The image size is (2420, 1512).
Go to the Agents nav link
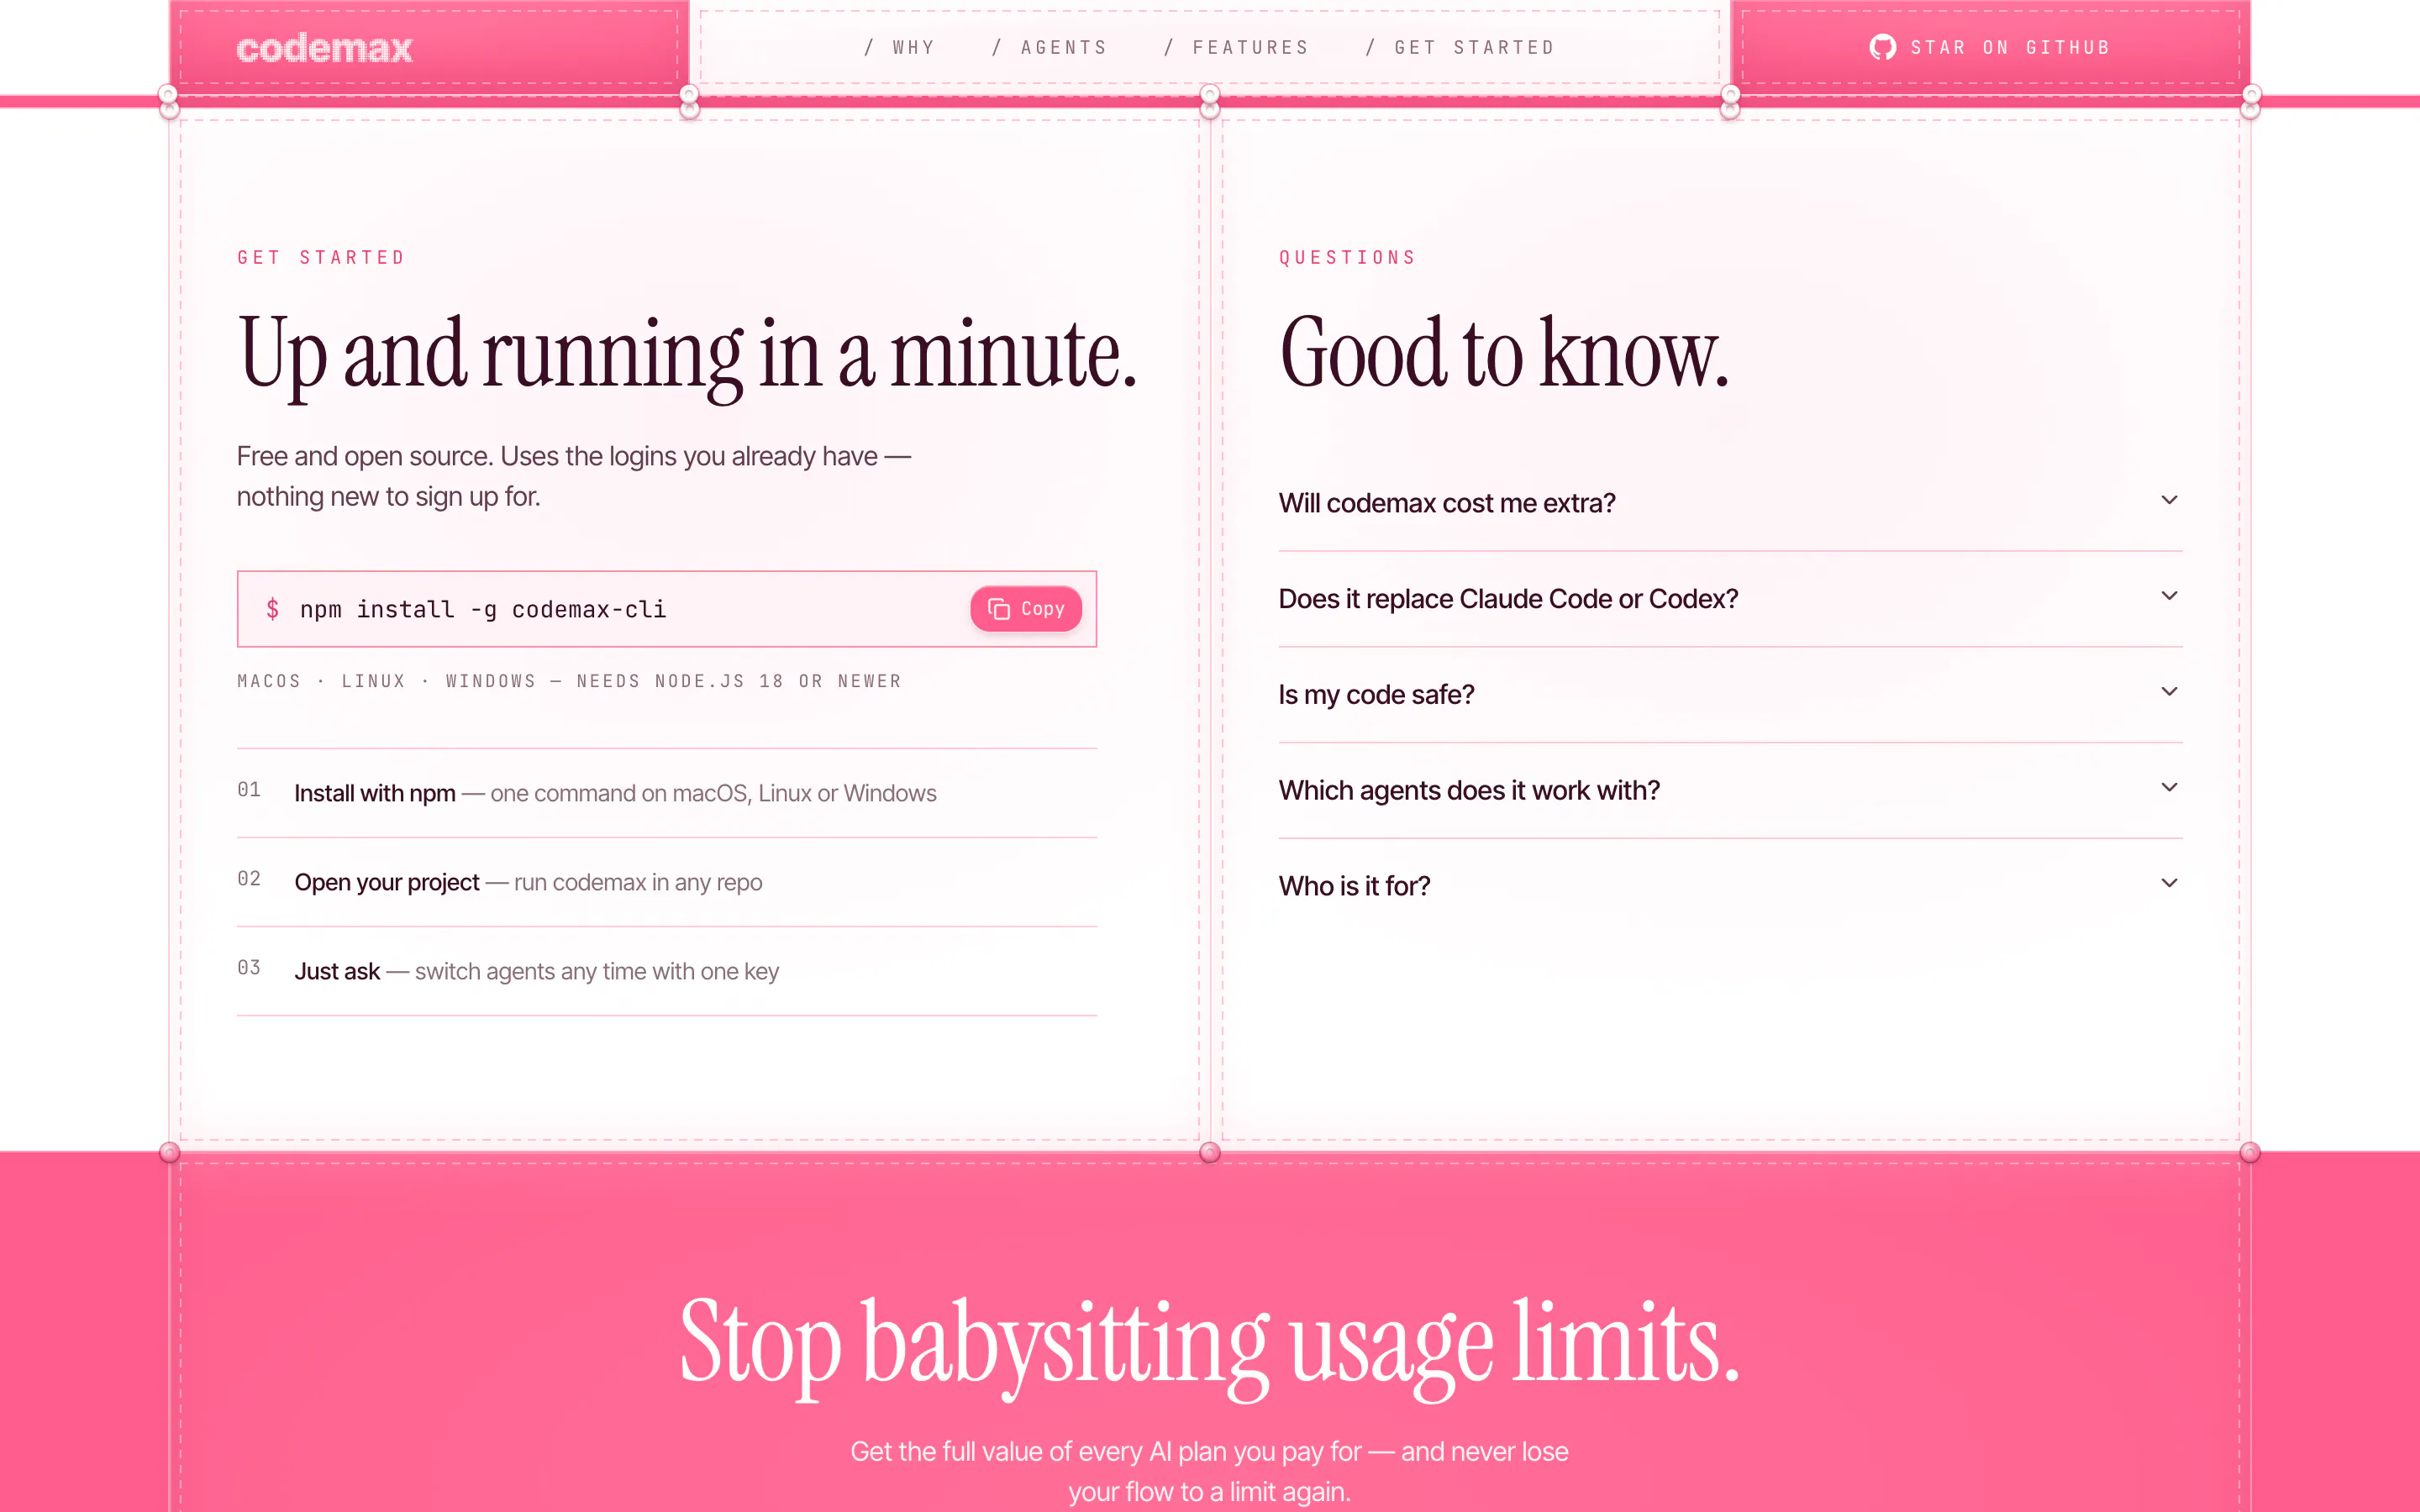[x=1049, y=48]
